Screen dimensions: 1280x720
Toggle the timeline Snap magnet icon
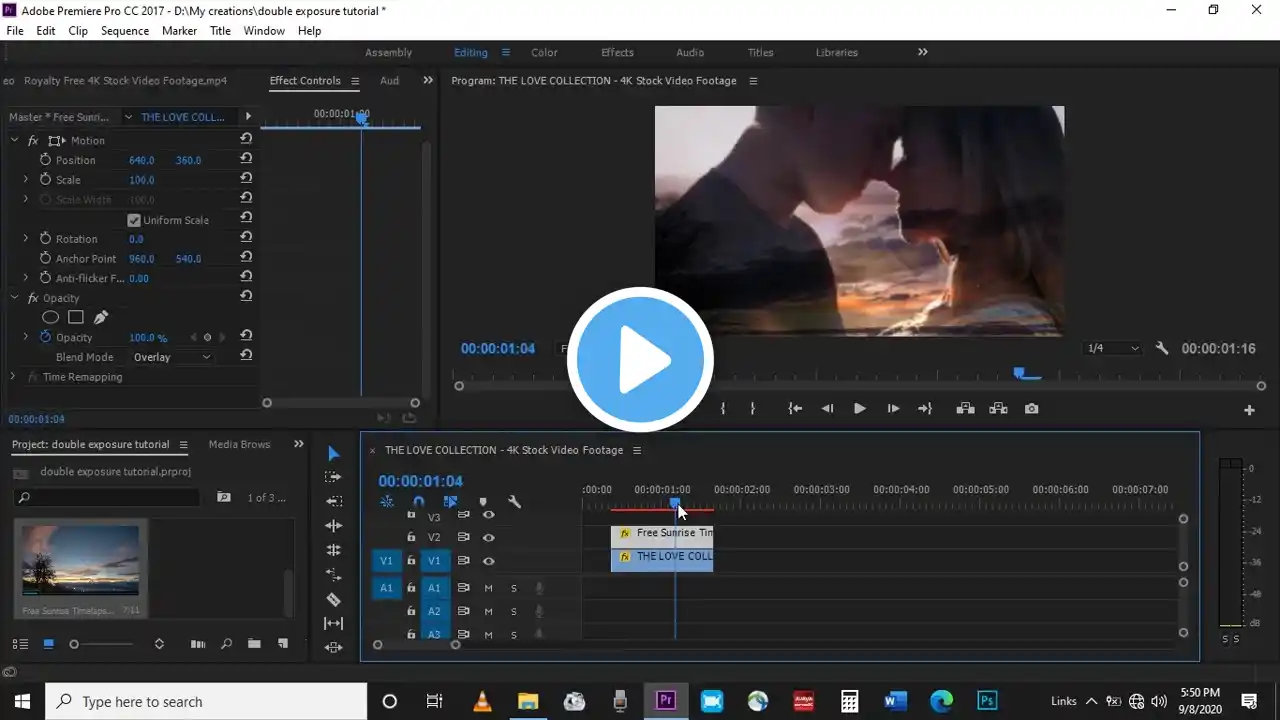(x=419, y=502)
